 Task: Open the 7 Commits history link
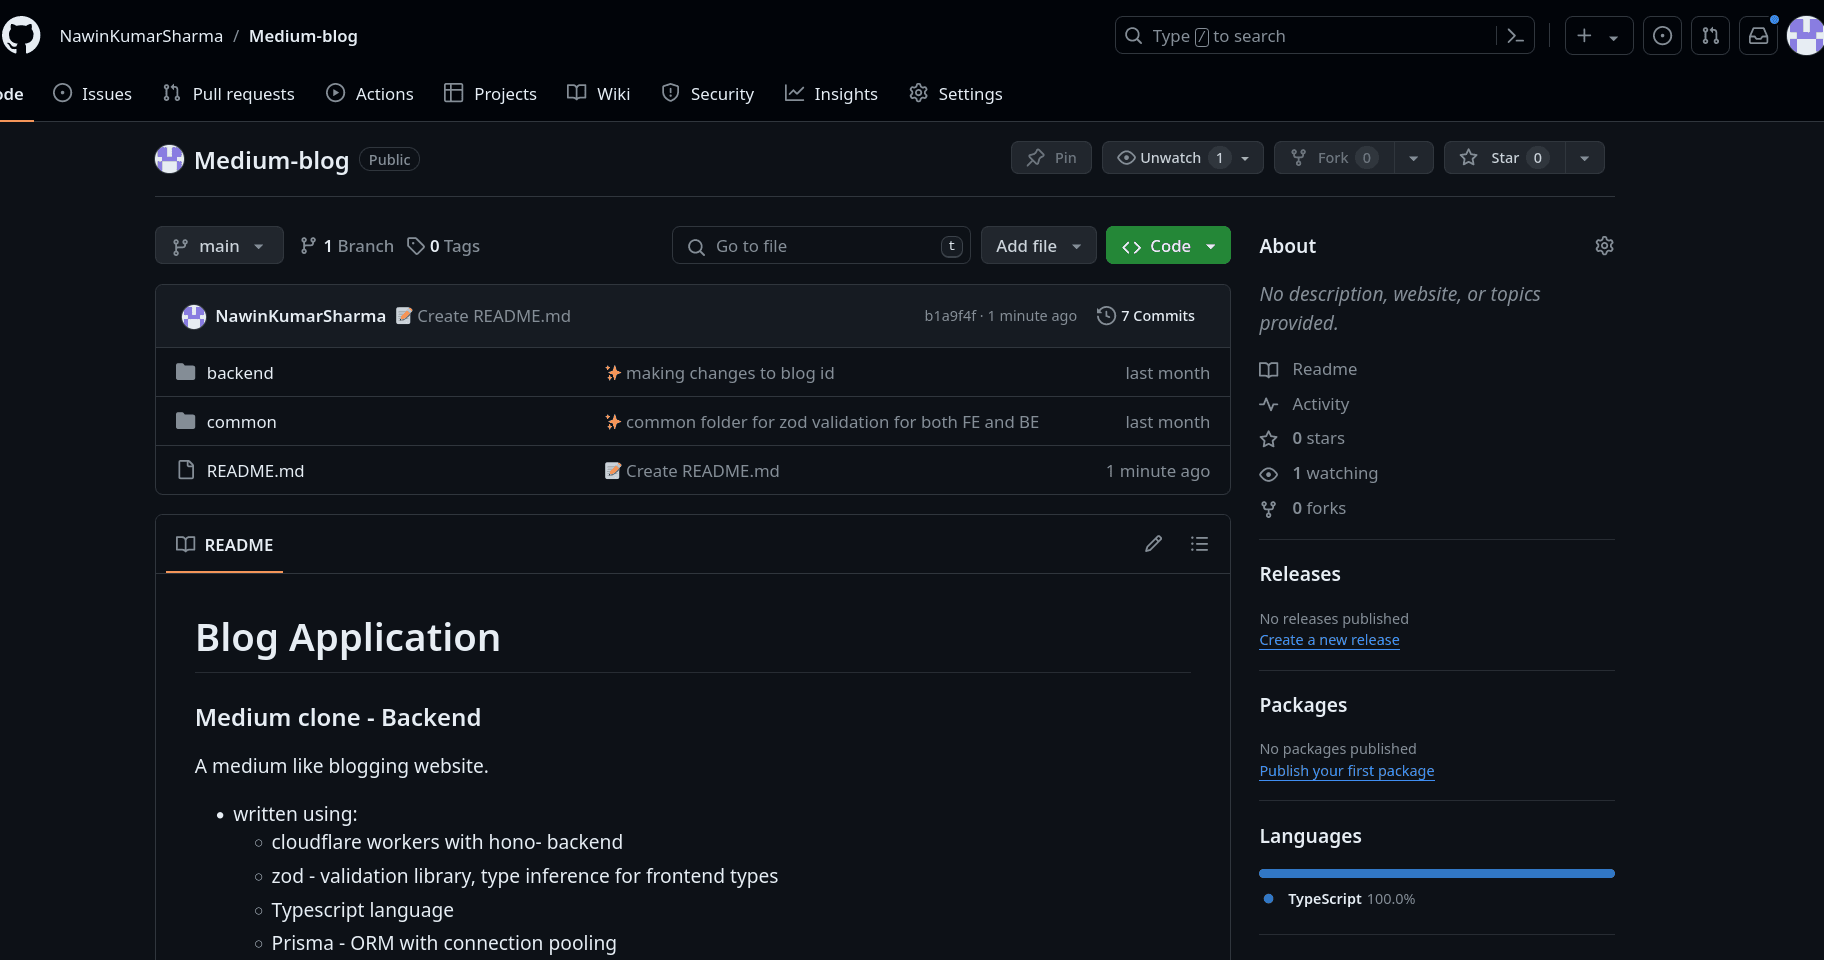(x=1146, y=316)
